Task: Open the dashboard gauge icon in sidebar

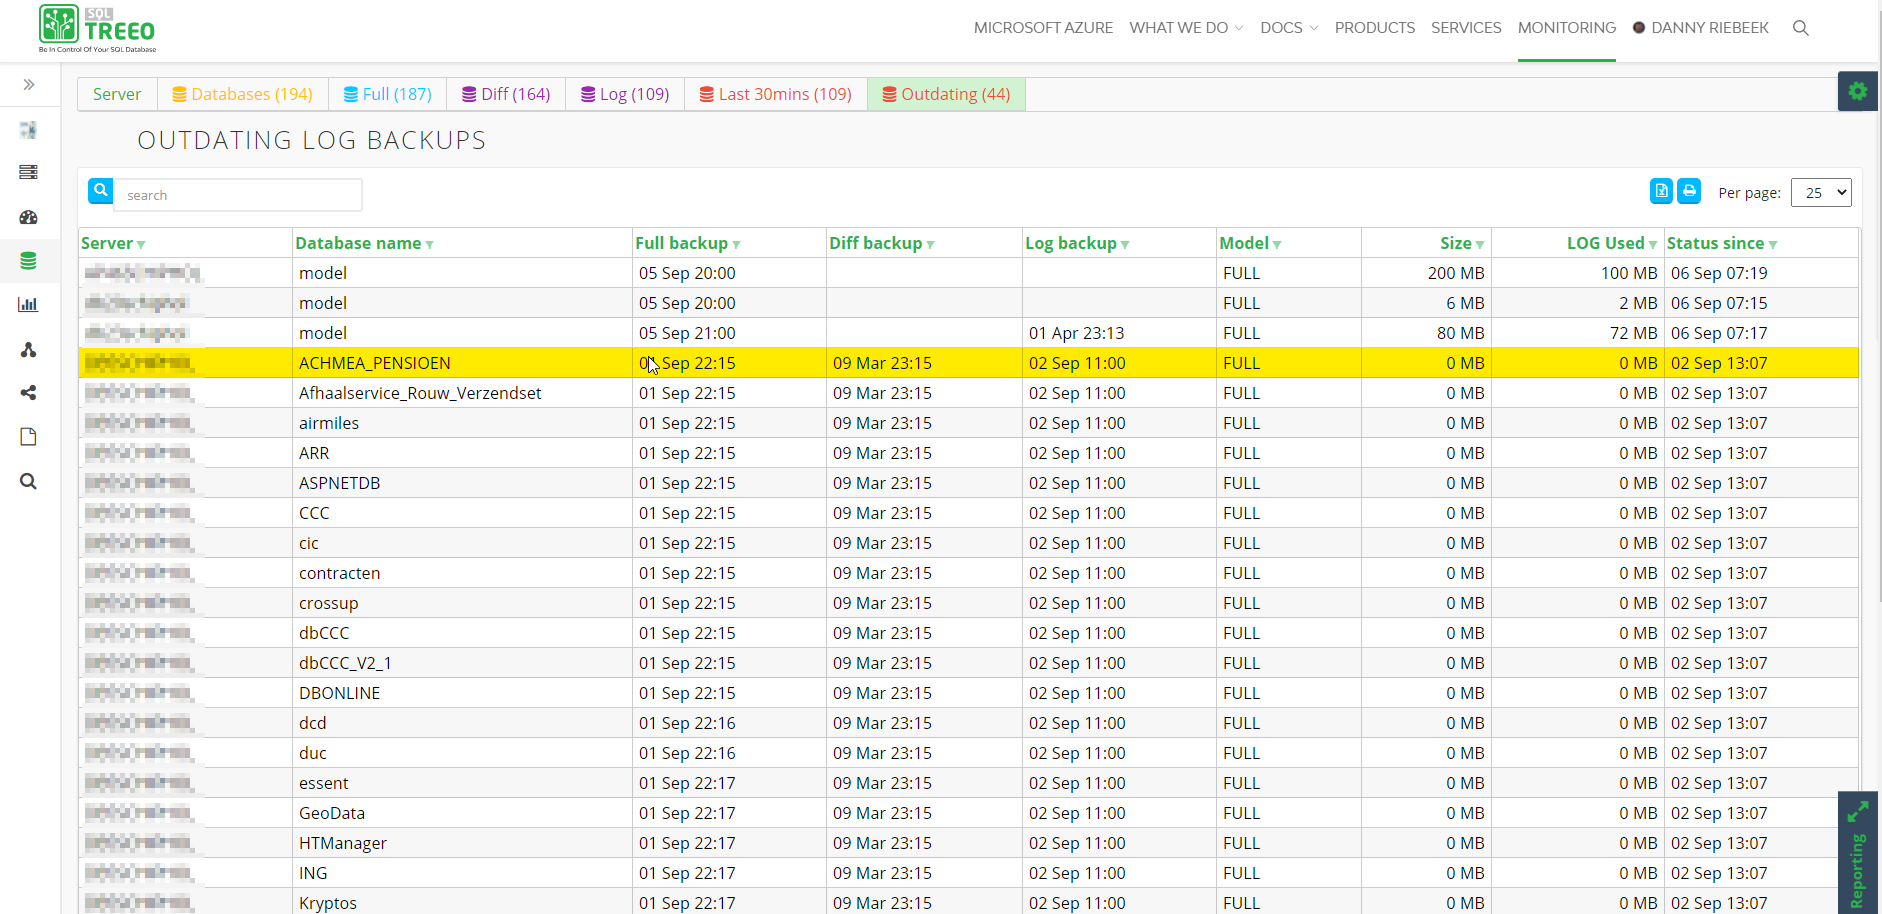Action: (x=28, y=217)
